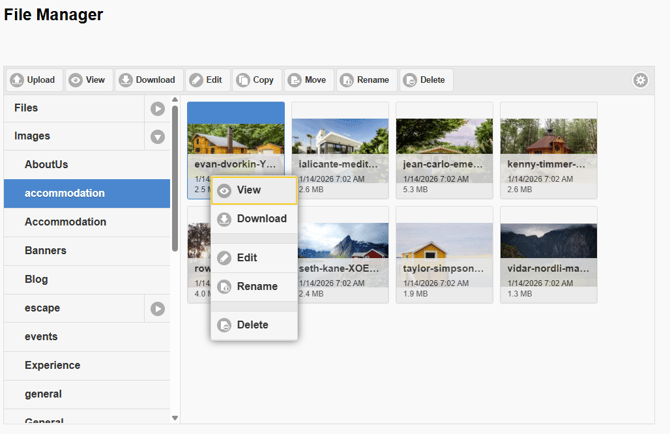Expand the escape folder arrow
This screenshot has height=434, width=670.
pos(158,308)
